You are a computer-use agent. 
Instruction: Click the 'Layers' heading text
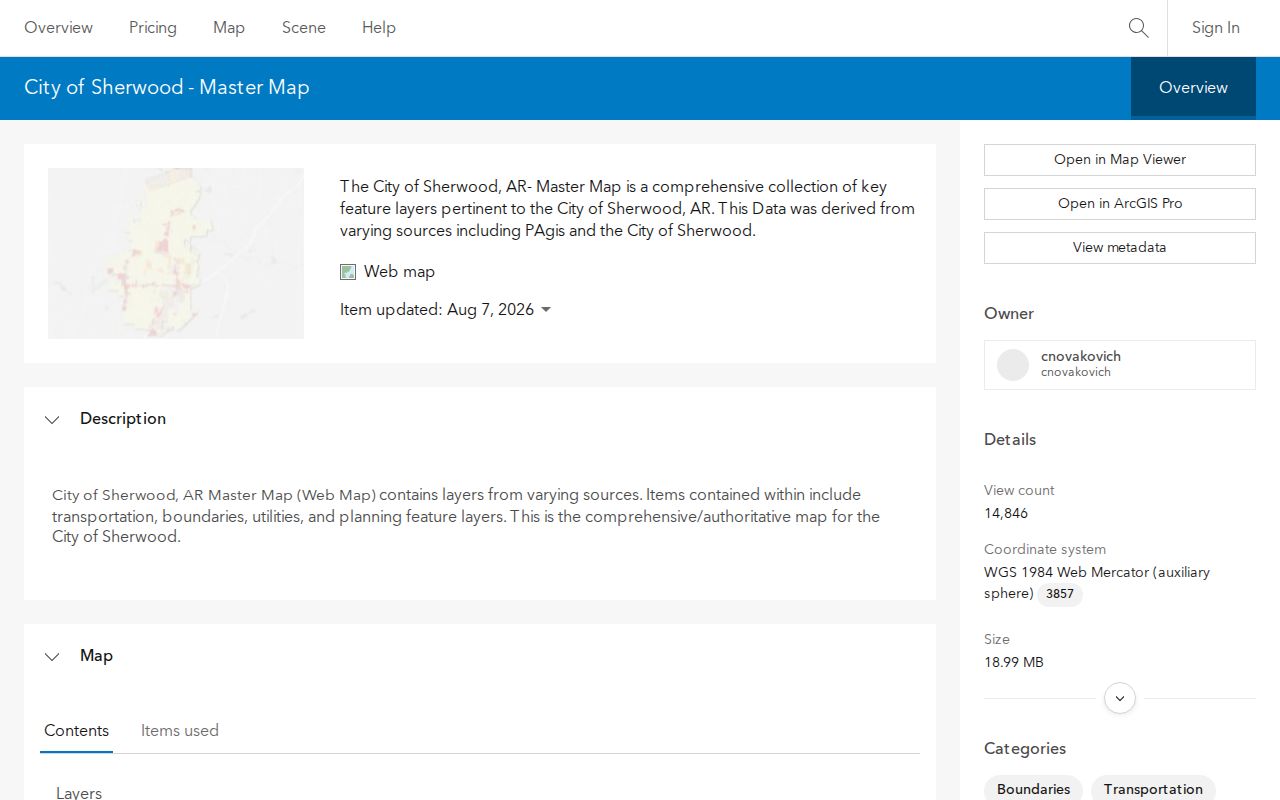coord(79,793)
